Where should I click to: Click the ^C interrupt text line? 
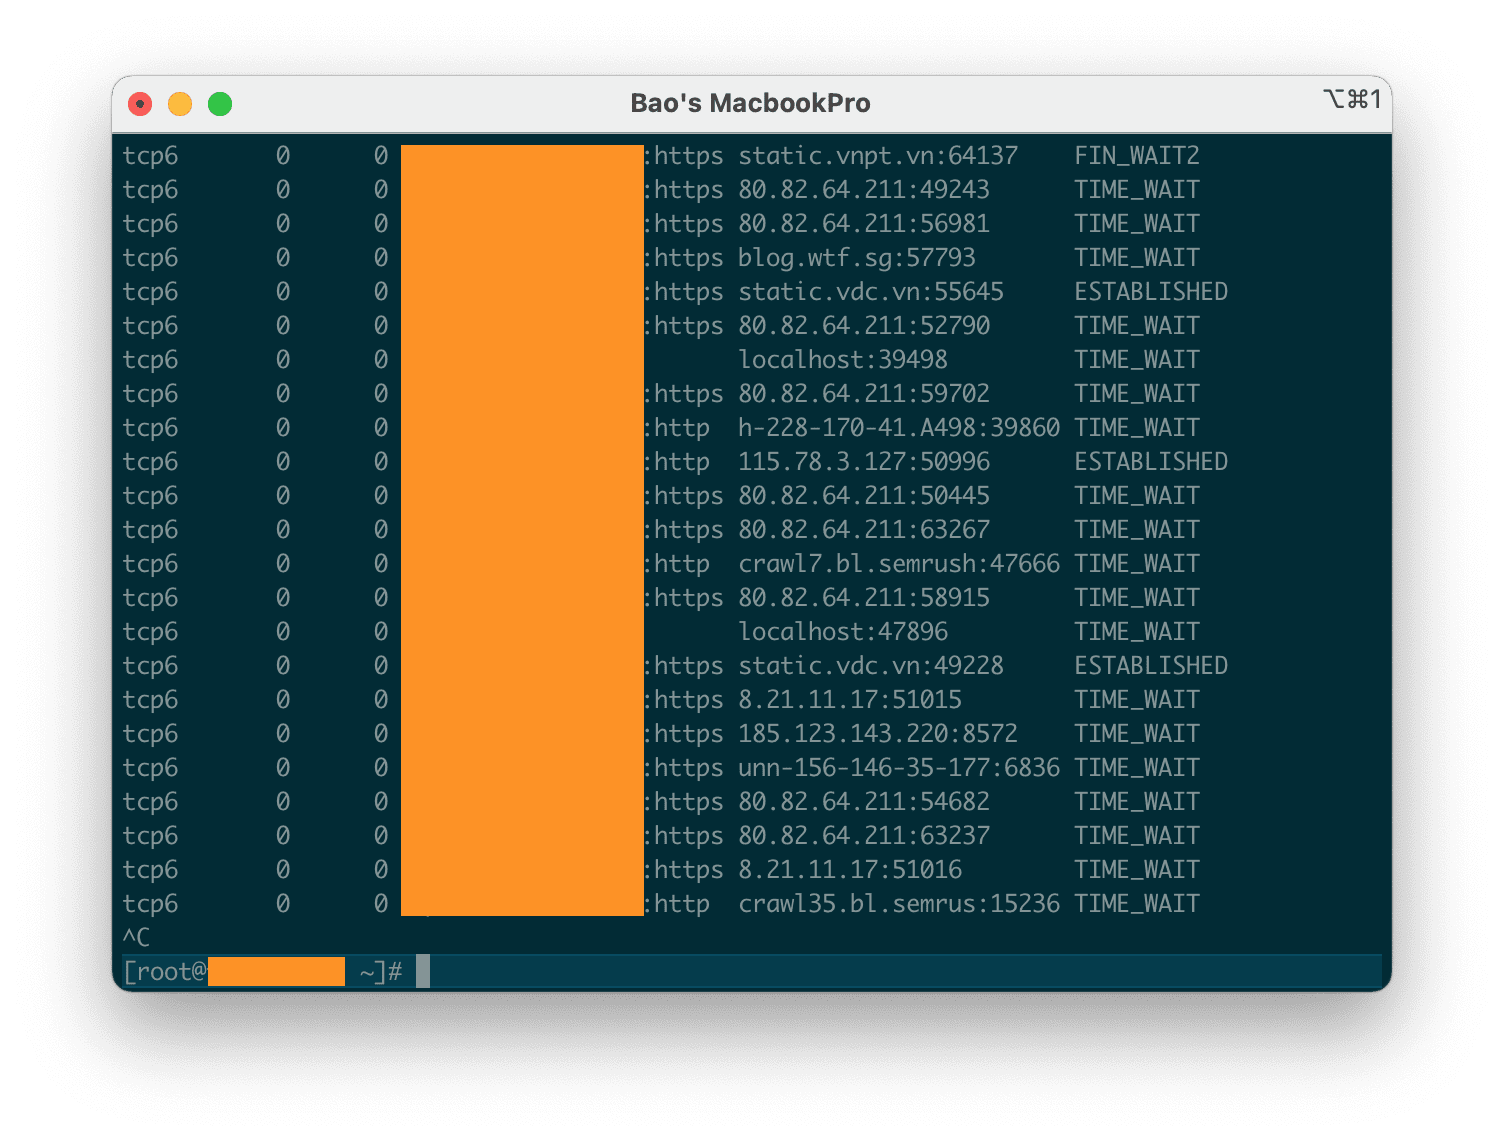(x=136, y=937)
